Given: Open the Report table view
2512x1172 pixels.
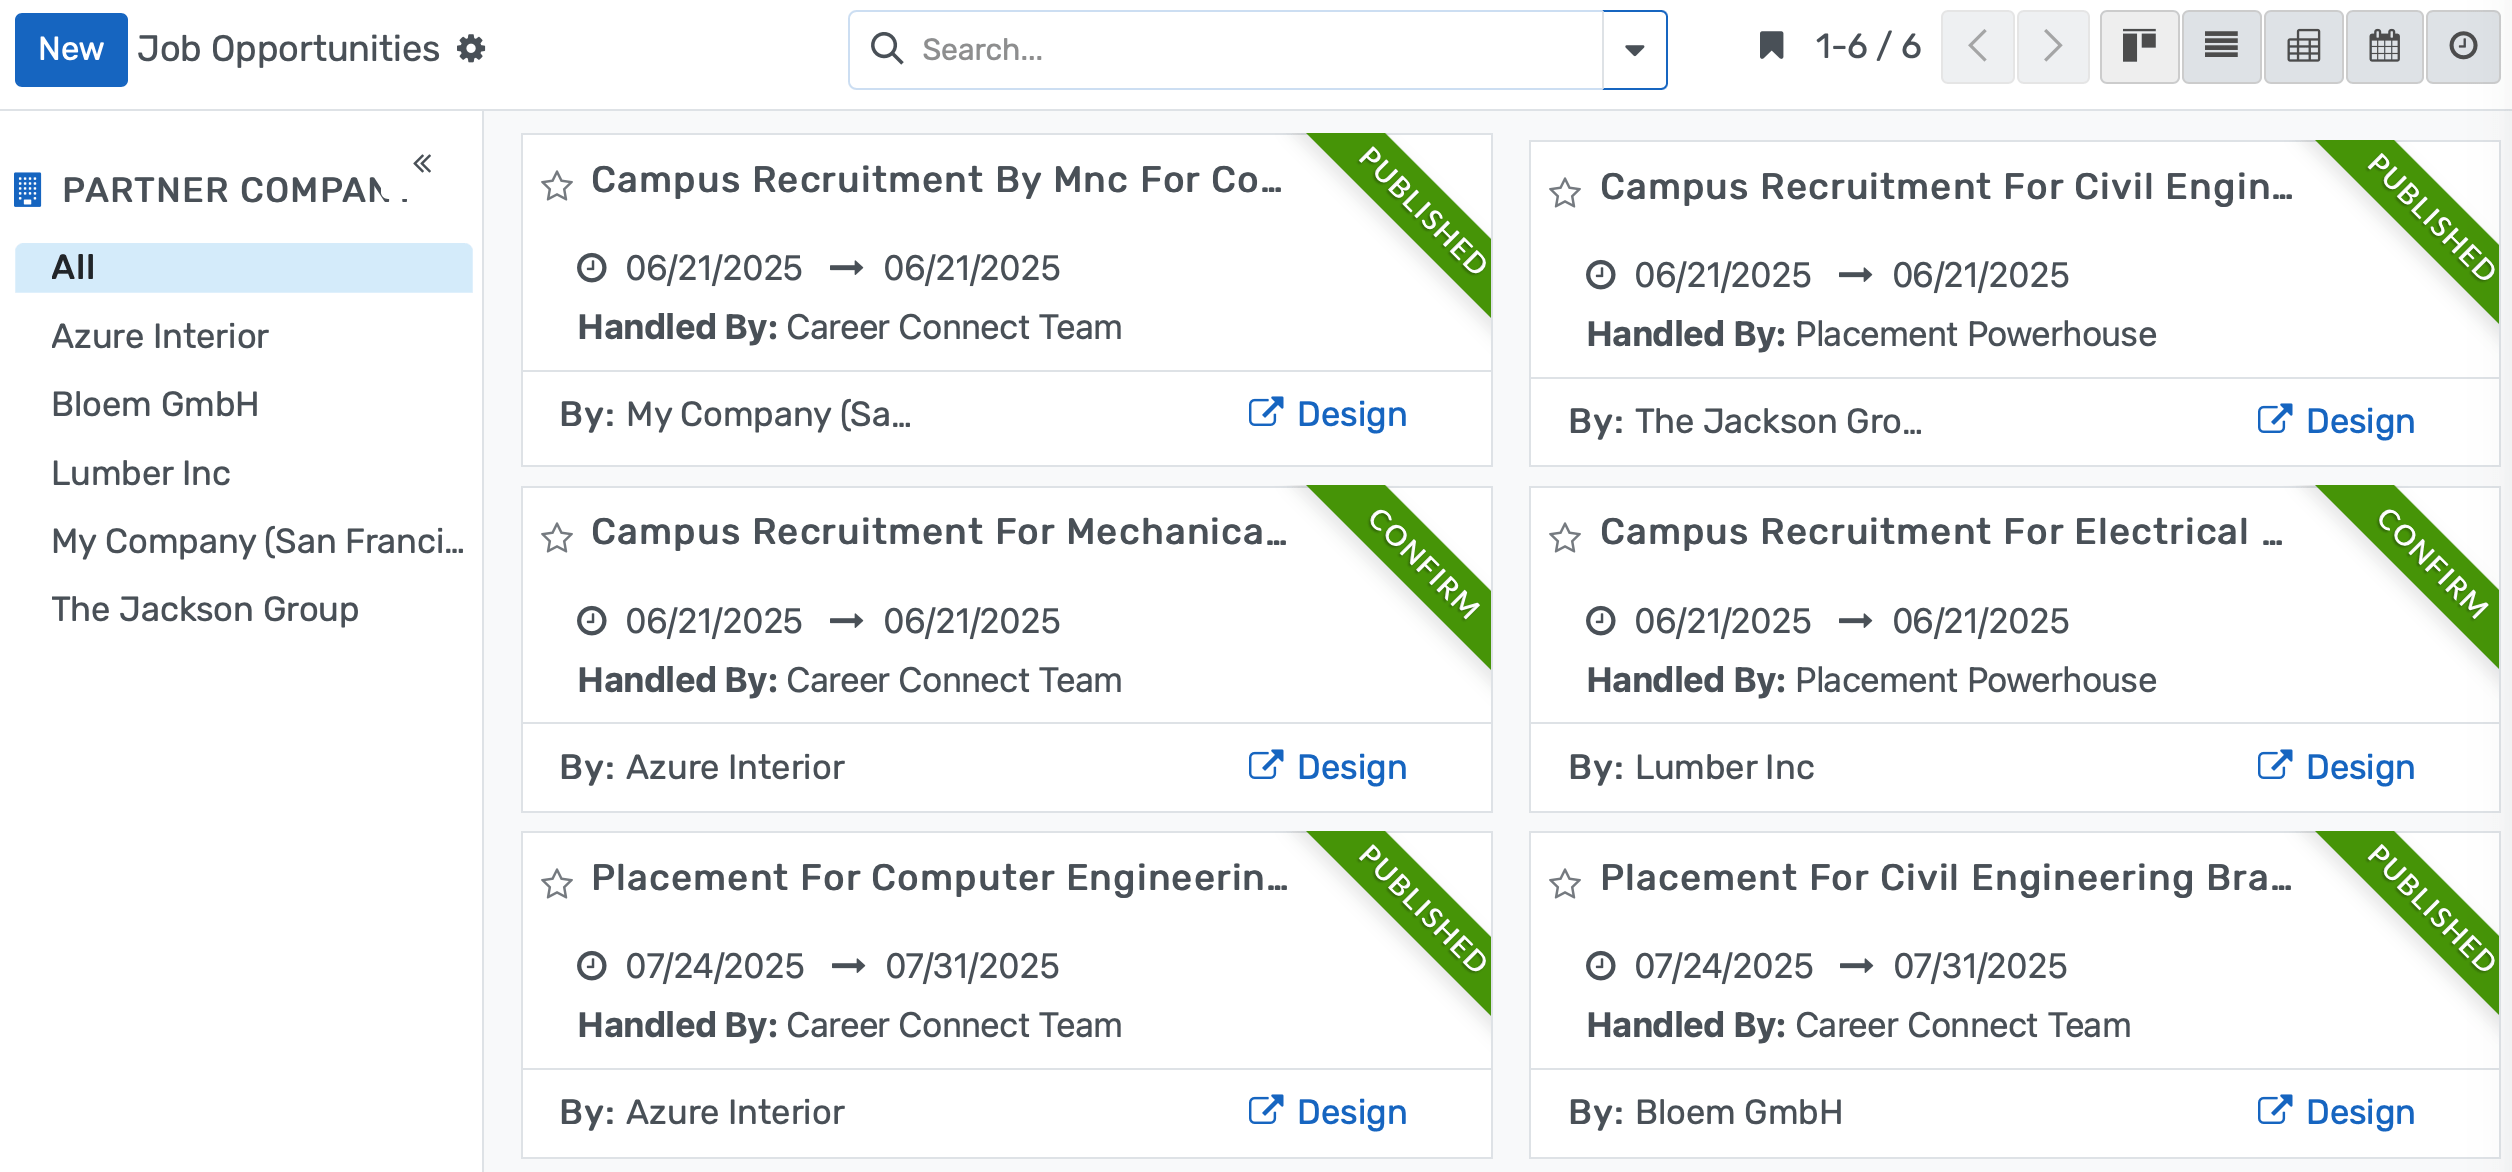Looking at the screenshot, I should [2302, 46].
